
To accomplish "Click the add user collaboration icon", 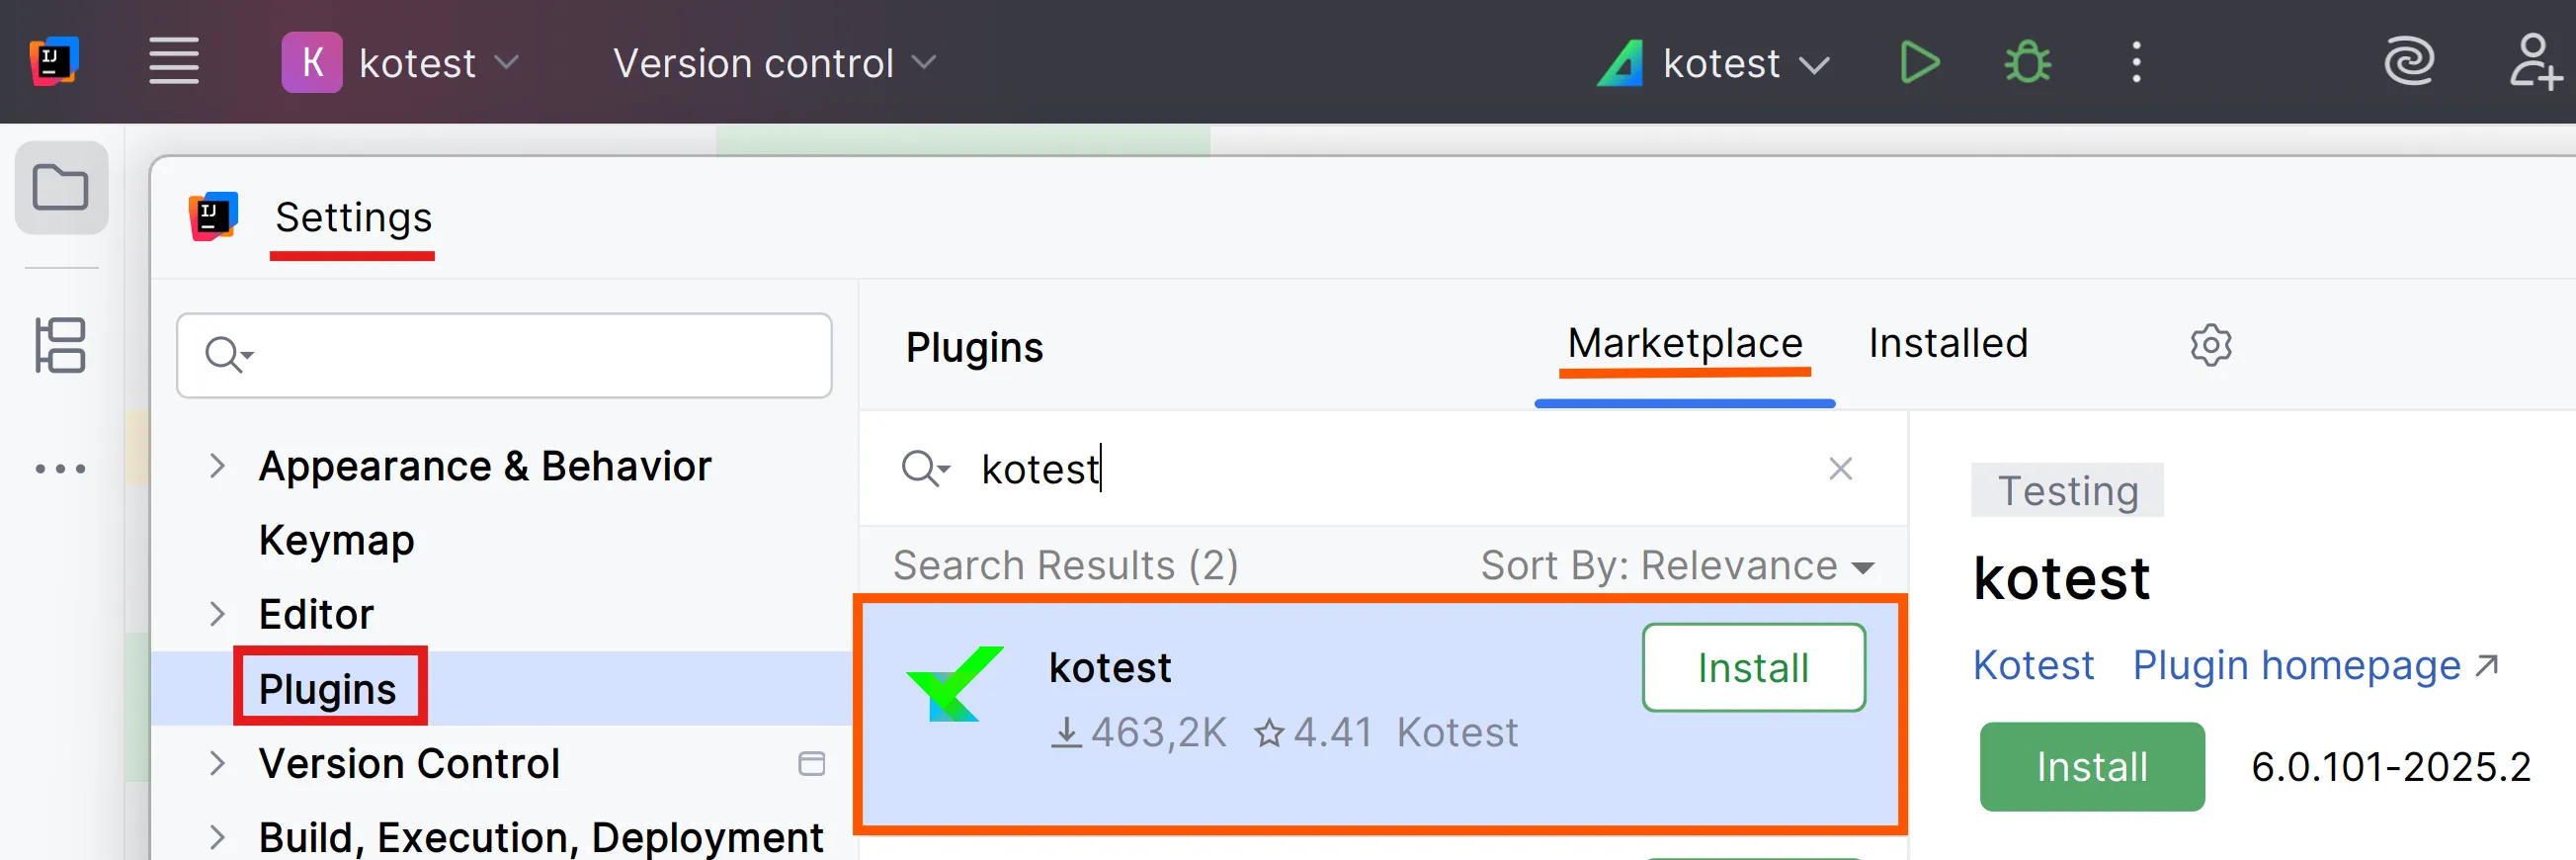I will click(2532, 62).
